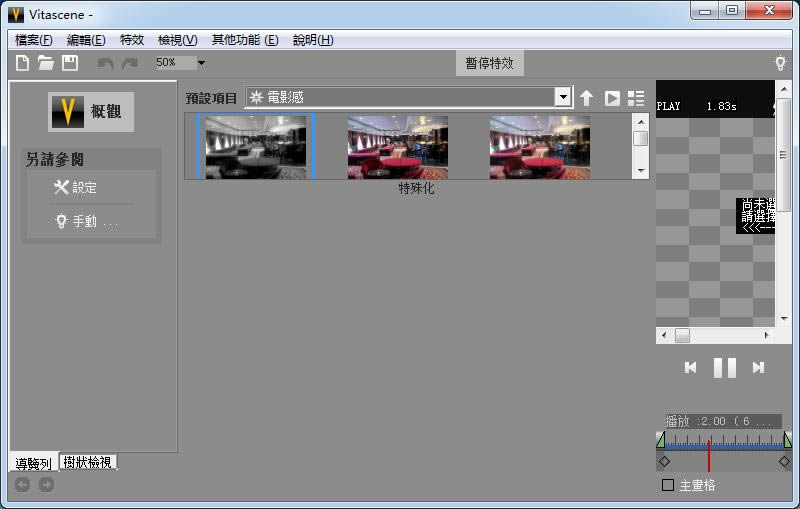Click the wrench-and-screwdriver icon beside 設定

(x=61, y=187)
